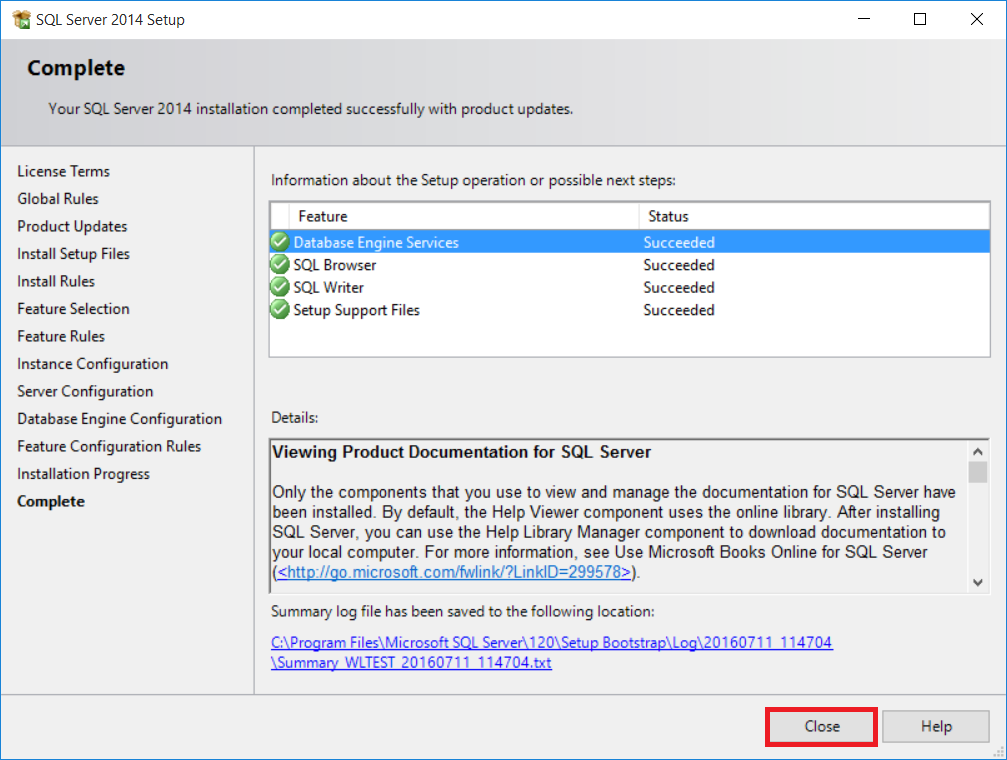Click Feature Configuration Rules step
This screenshot has height=760, width=1007.
tap(109, 446)
